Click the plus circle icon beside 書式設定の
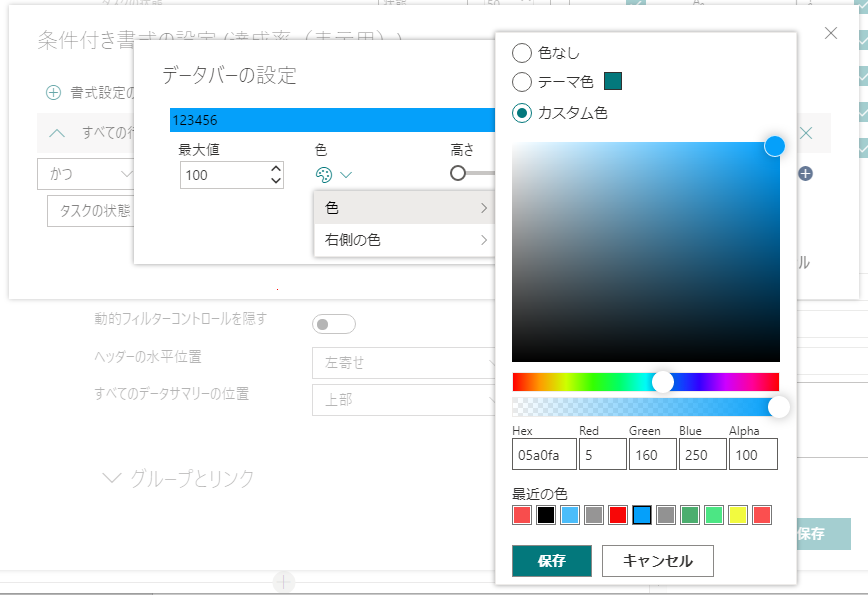The width and height of the screenshot is (868, 595). point(53,93)
